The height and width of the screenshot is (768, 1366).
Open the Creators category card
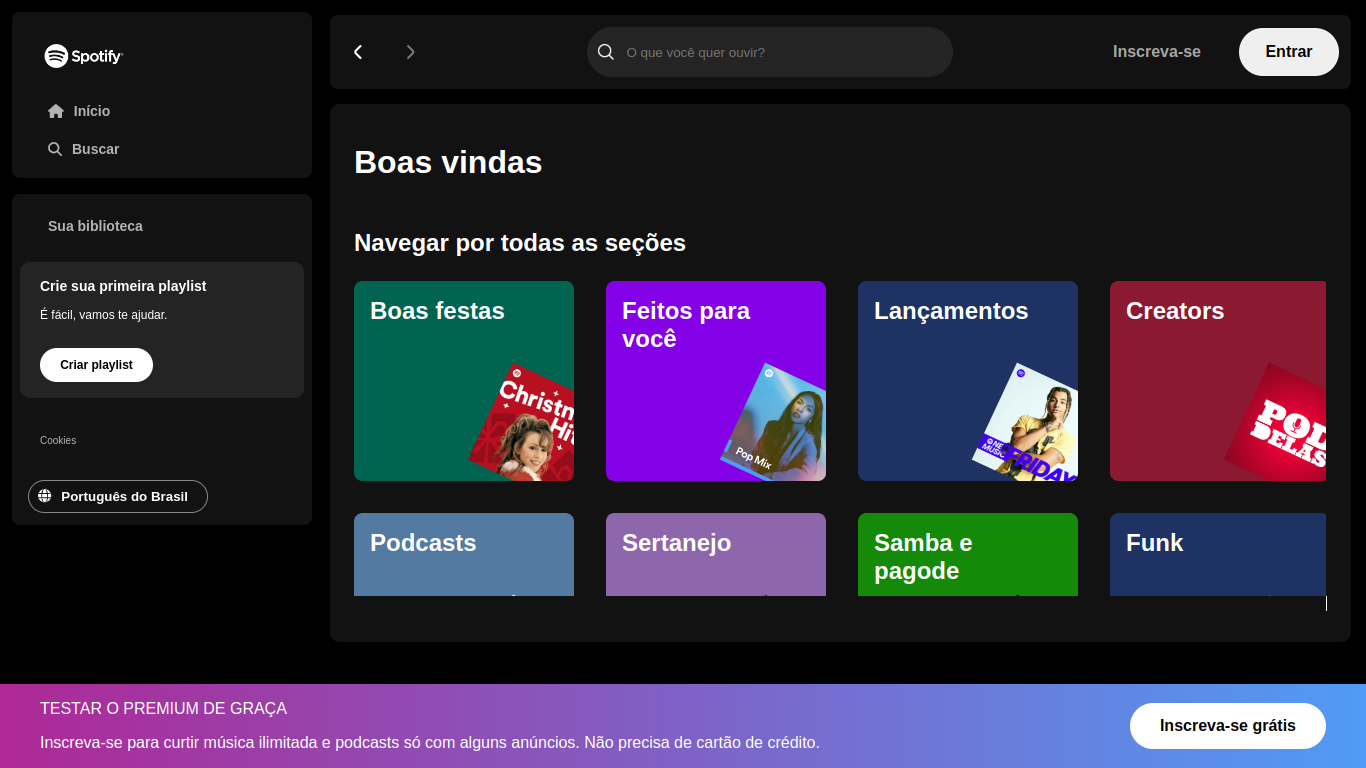click(1218, 381)
